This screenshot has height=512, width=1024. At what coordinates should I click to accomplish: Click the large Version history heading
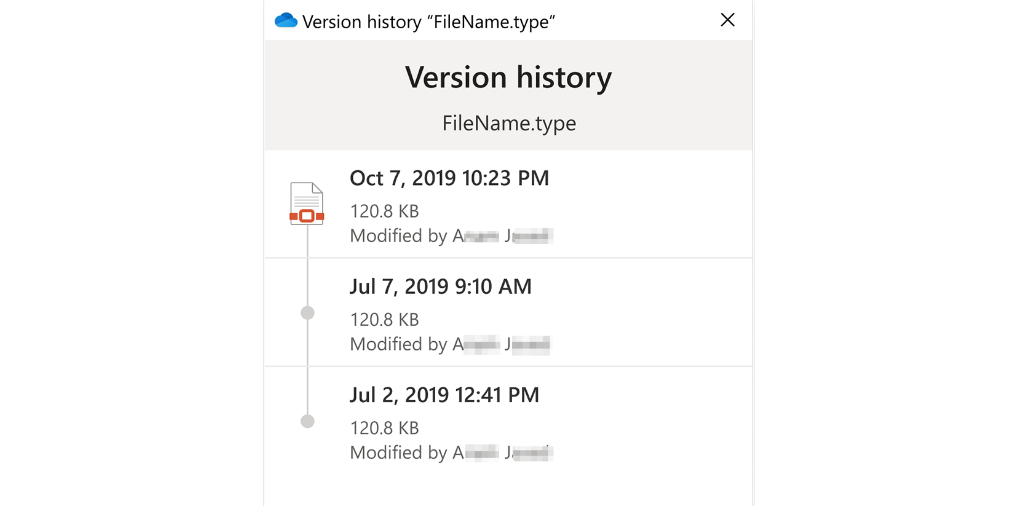(508, 78)
